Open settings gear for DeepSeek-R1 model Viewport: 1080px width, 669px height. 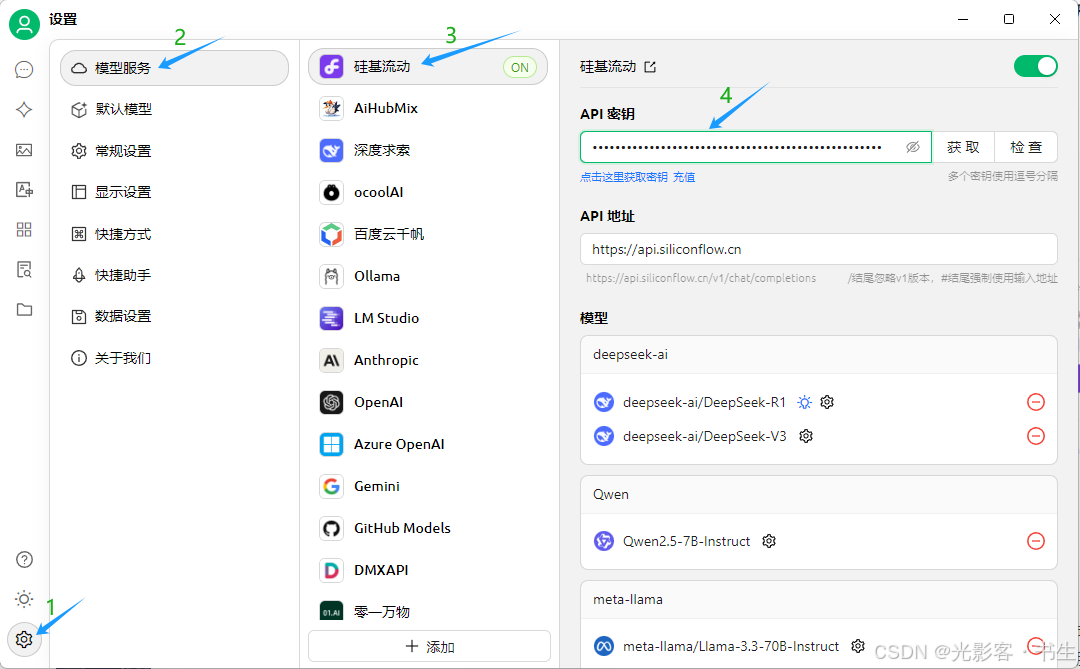pyautogui.click(x=827, y=402)
